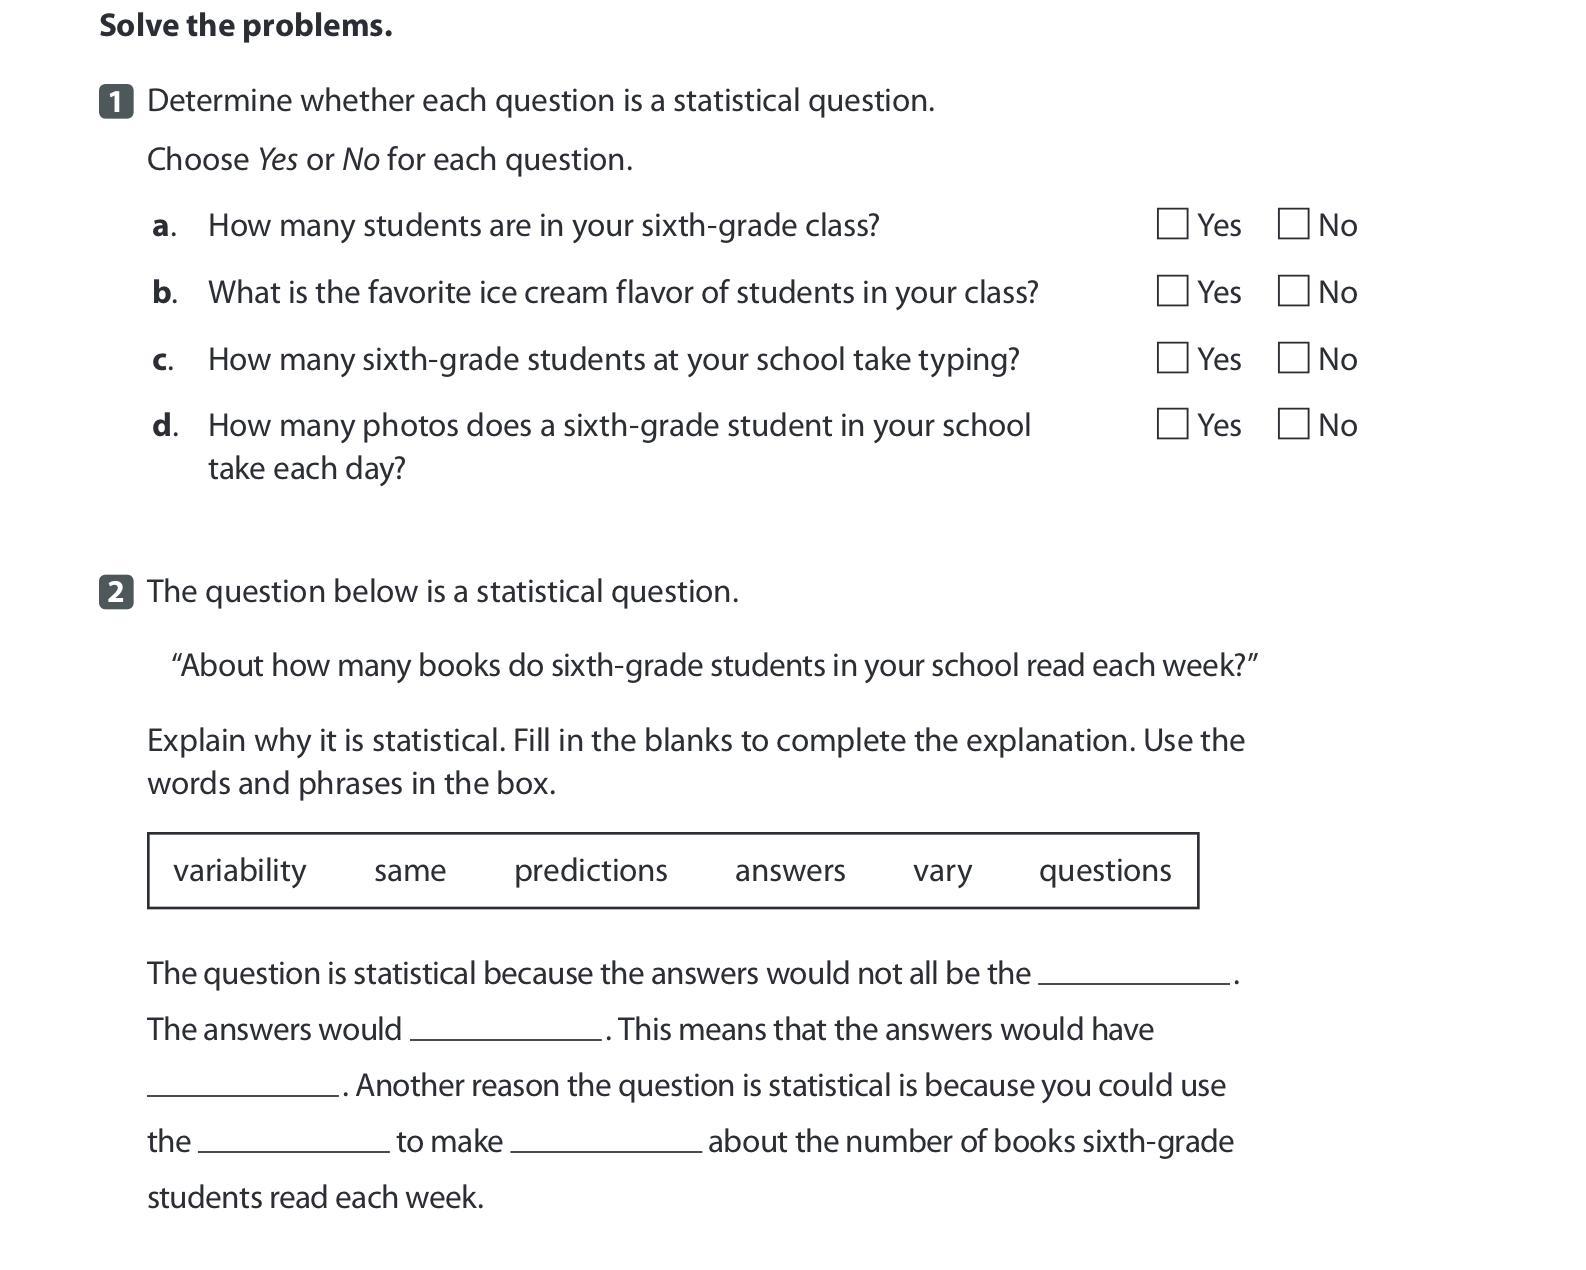Choose "answers" from the word box
The image size is (1586, 1270).
[790, 870]
